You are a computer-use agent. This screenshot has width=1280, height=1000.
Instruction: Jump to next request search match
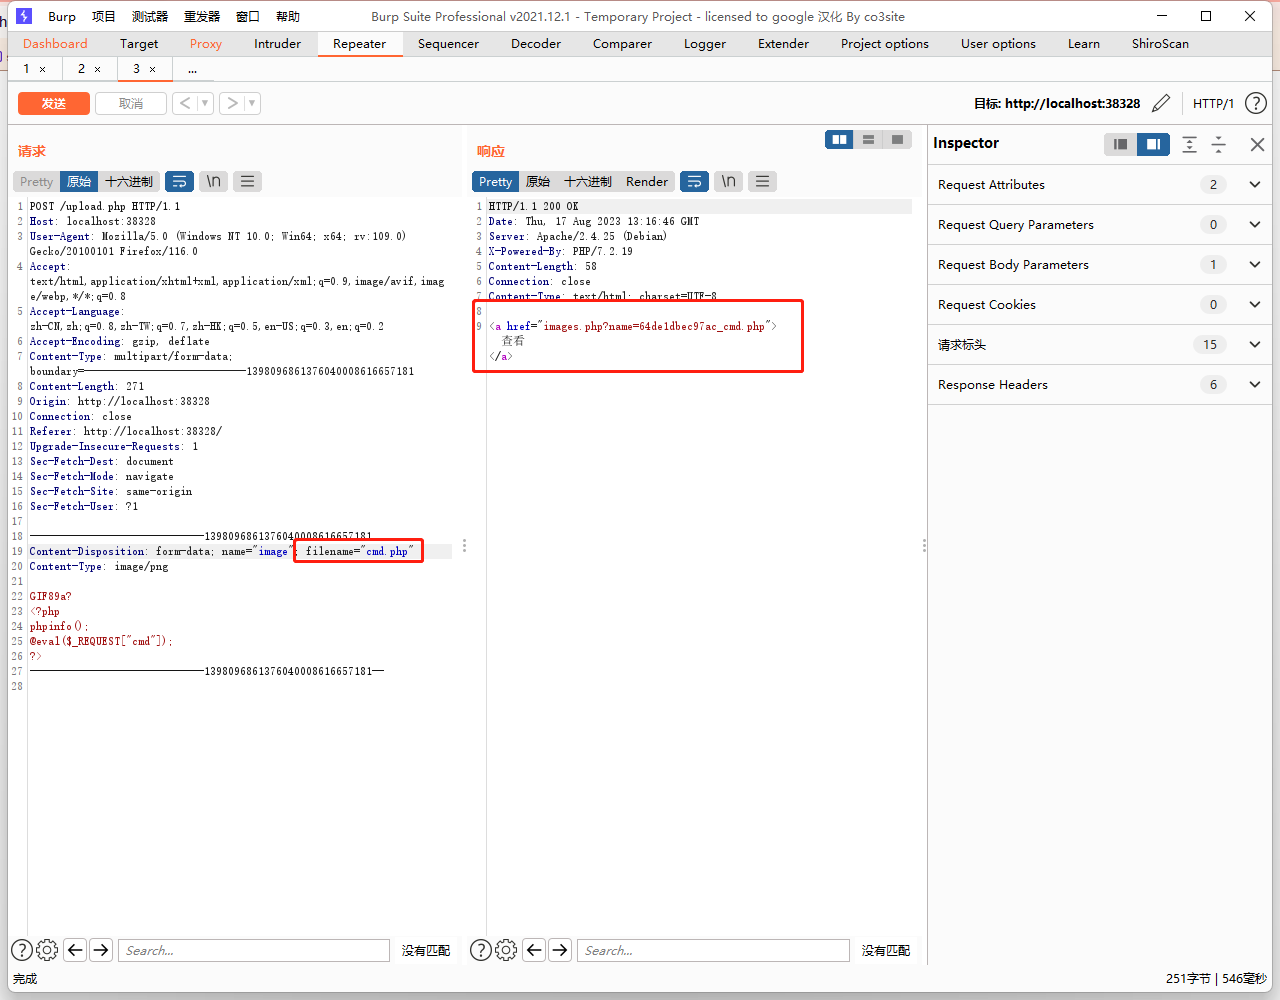point(101,950)
